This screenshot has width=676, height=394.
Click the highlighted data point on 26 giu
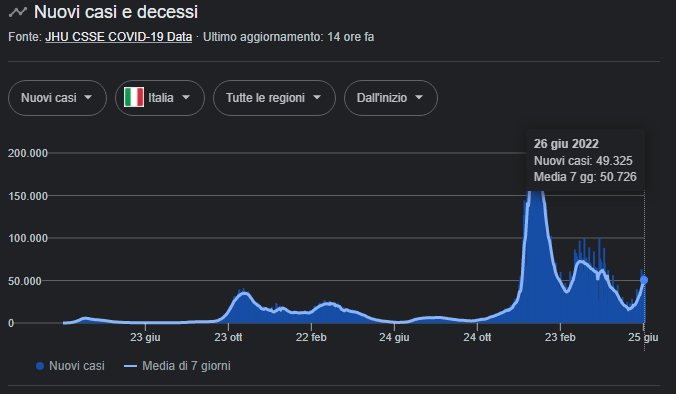[644, 280]
